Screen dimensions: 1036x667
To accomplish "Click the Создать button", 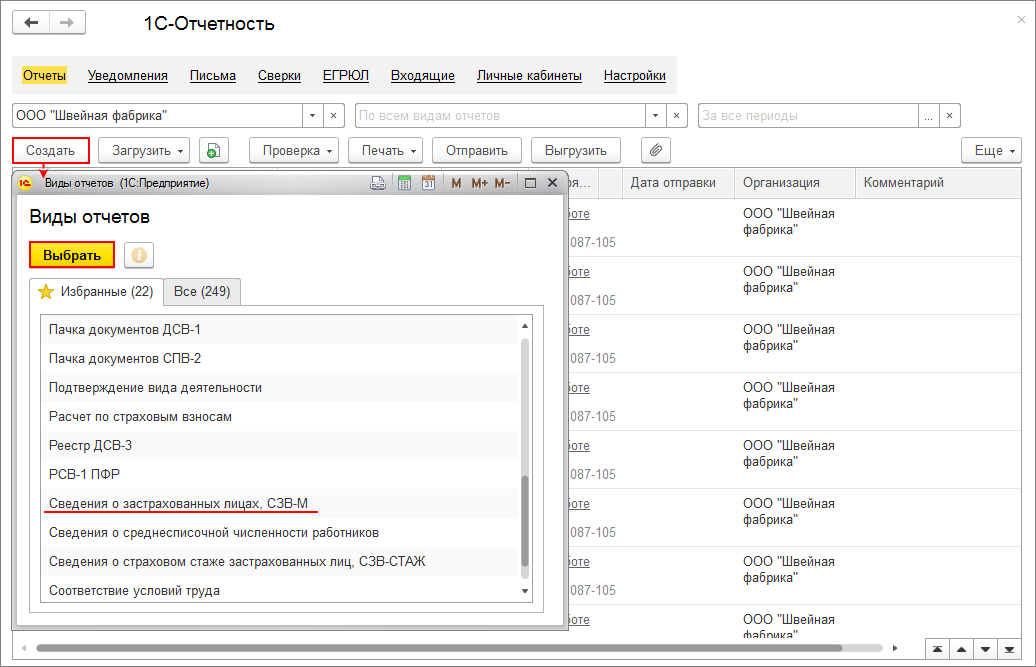I will [x=51, y=151].
